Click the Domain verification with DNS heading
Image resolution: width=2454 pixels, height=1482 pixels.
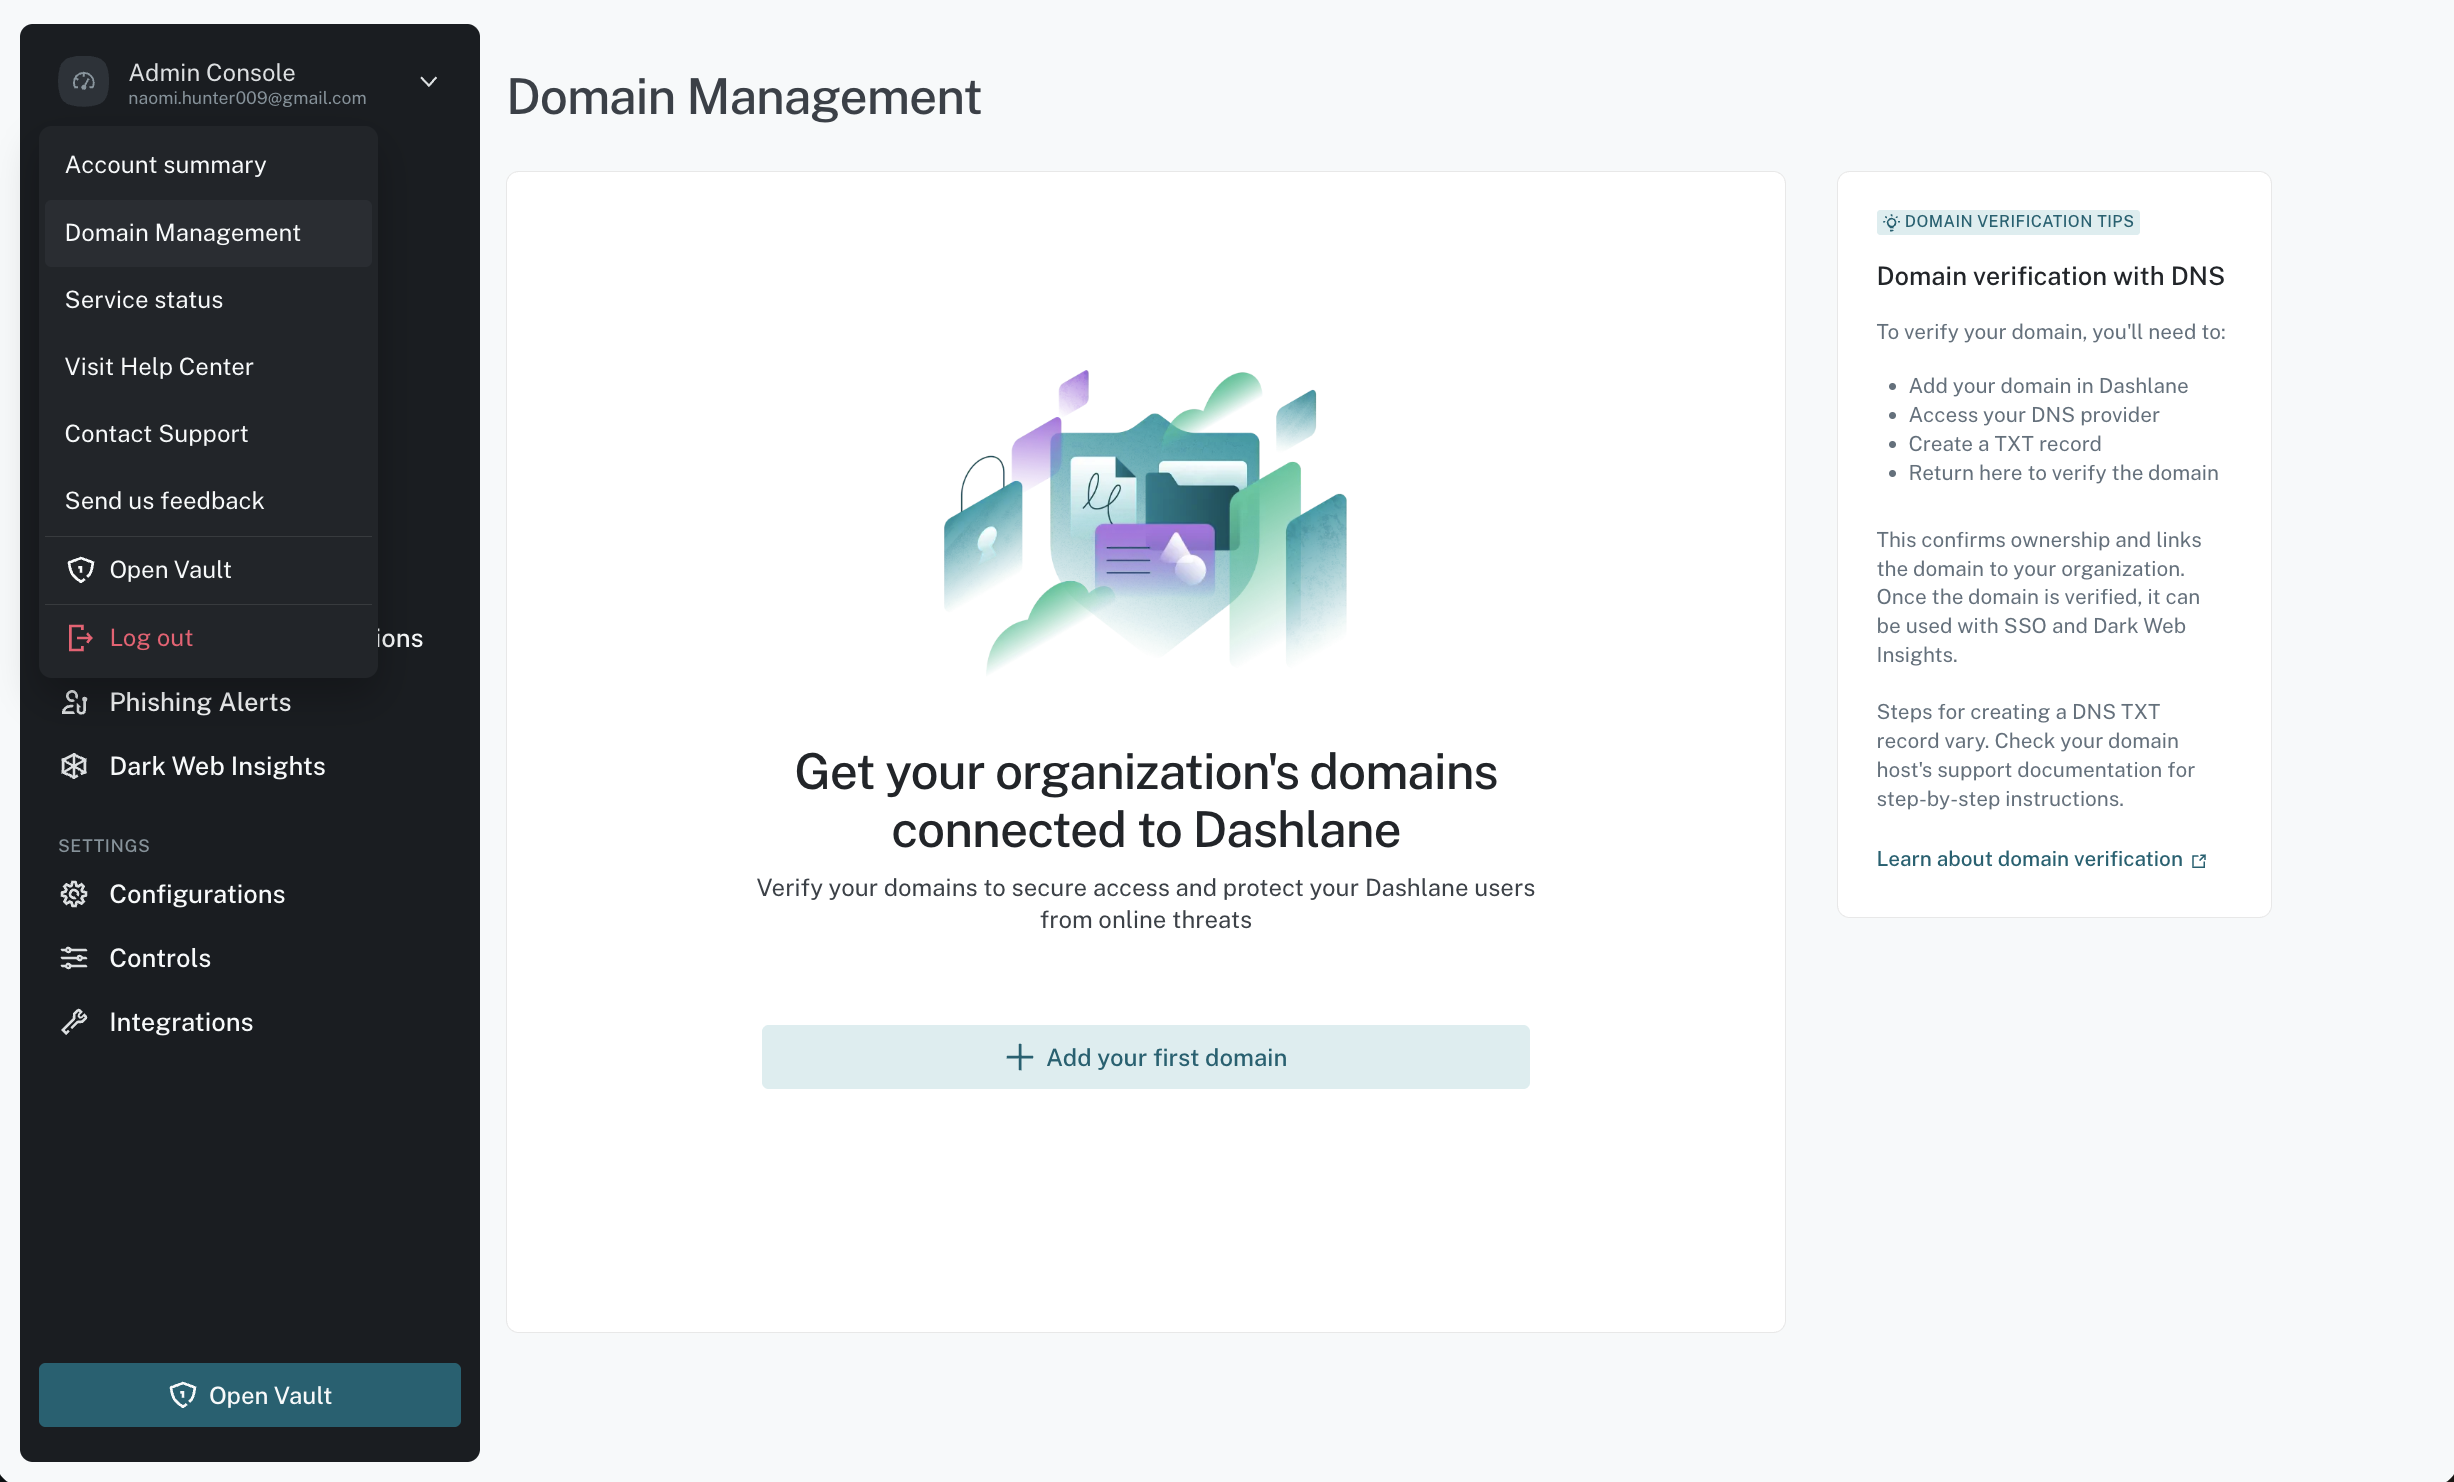[x=2051, y=277]
